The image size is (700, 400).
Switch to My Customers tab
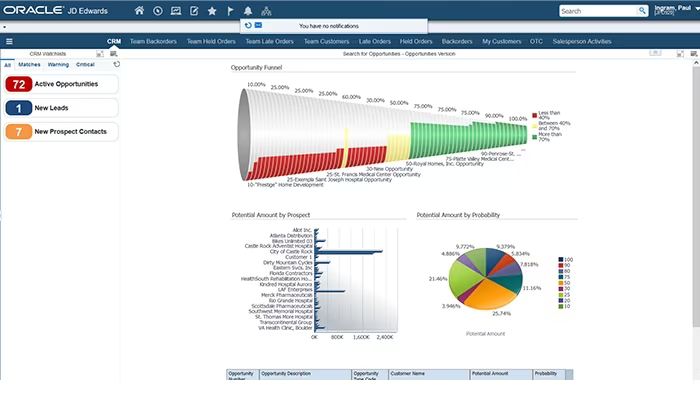pyautogui.click(x=502, y=42)
